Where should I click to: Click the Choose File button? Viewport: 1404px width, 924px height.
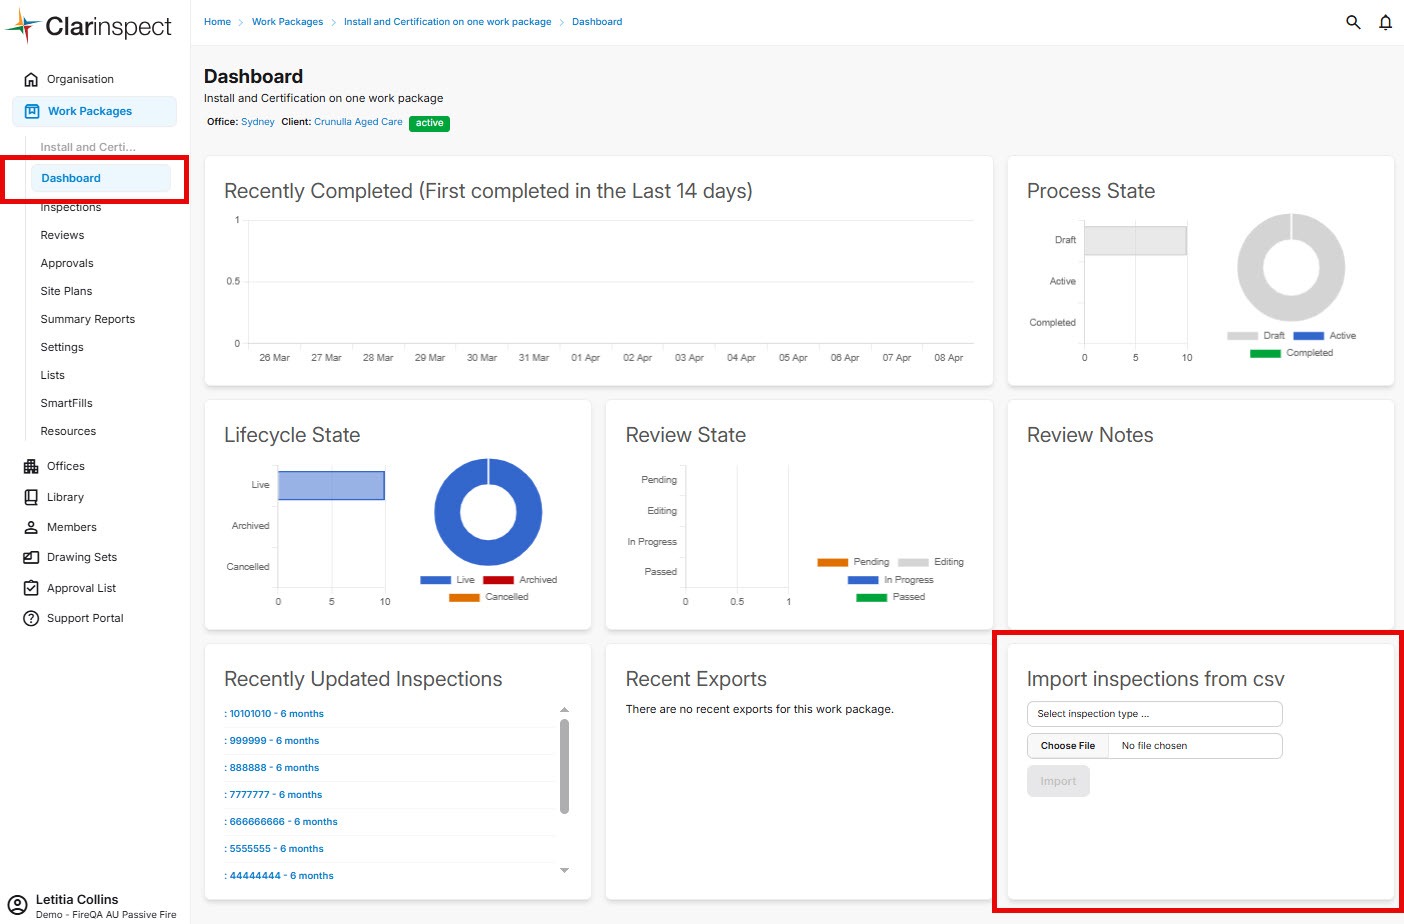[x=1068, y=746]
